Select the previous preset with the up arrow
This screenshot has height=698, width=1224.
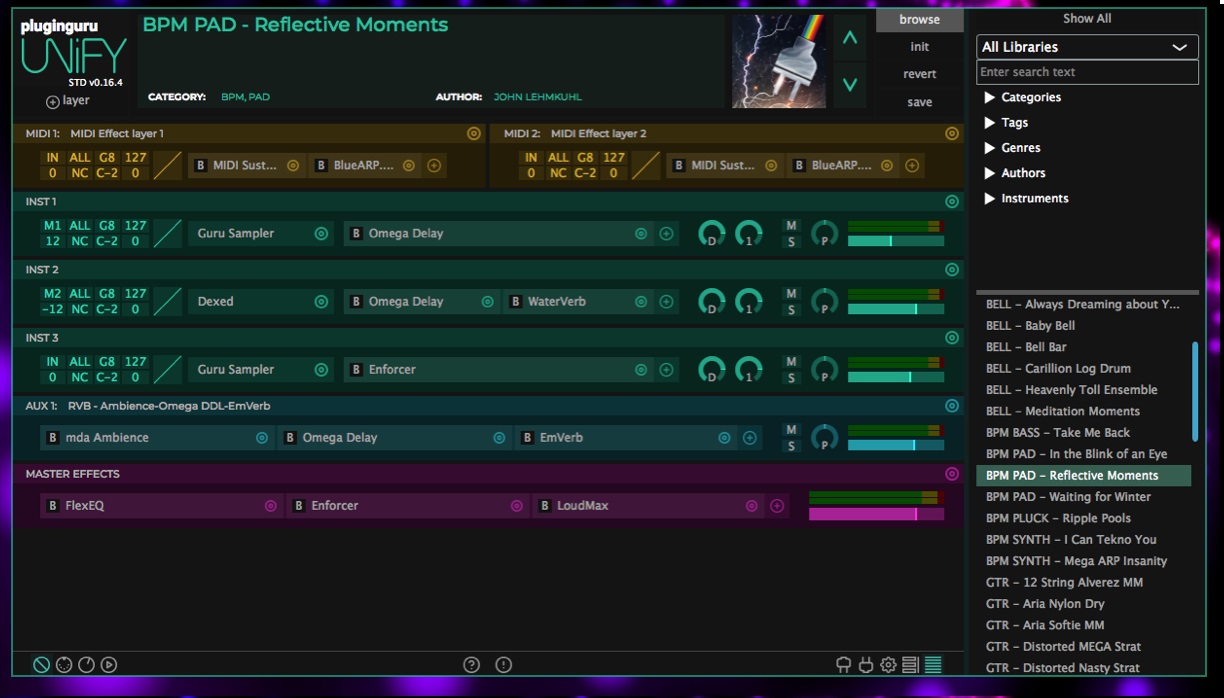click(x=850, y=38)
